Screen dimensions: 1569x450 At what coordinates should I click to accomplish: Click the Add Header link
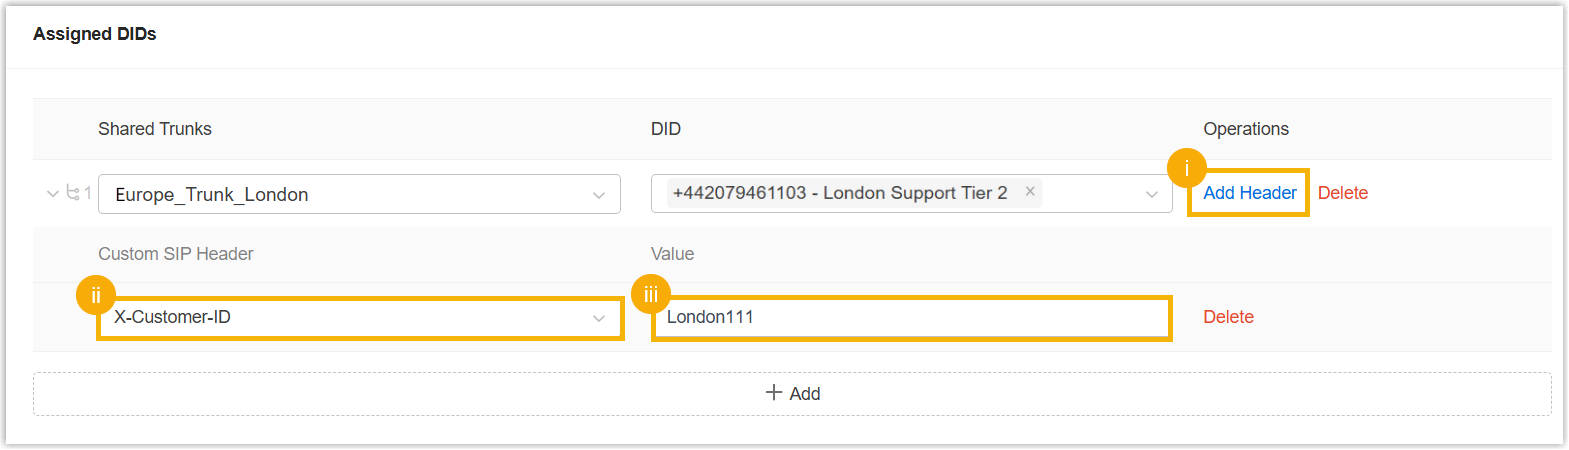tap(1249, 193)
